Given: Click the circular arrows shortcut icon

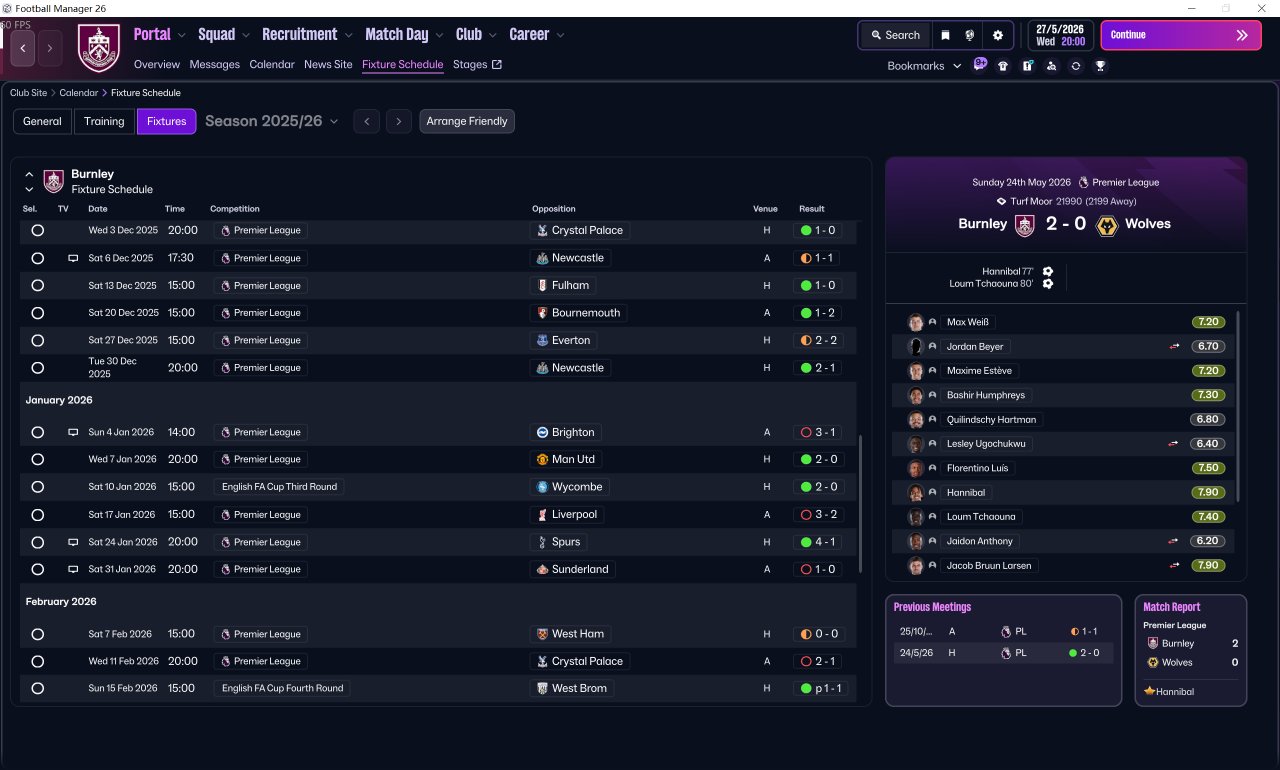Looking at the screenshot, I should pyautogui.click(x=1075, y=66).
